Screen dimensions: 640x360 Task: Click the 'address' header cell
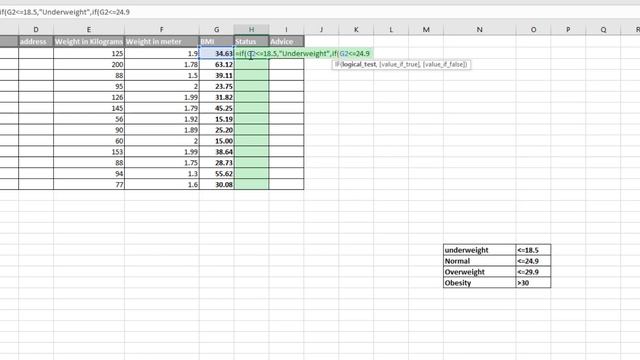tap(36, 41)
